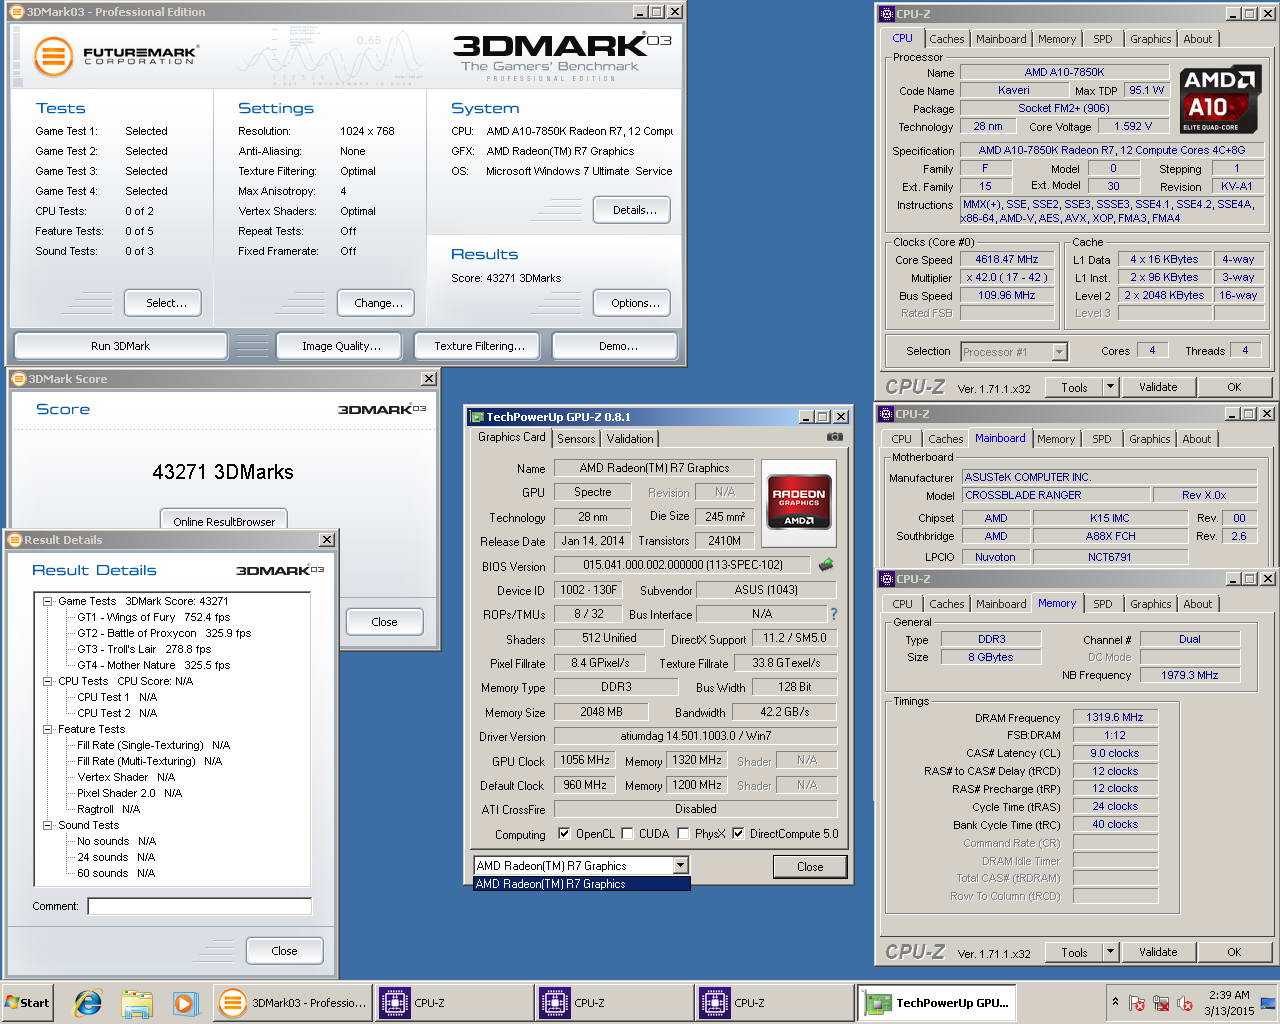The height and width of the screenshot is (1024, 1280).
Task: Click the Close button beside 3DMark Score
Action: (384, 622)
